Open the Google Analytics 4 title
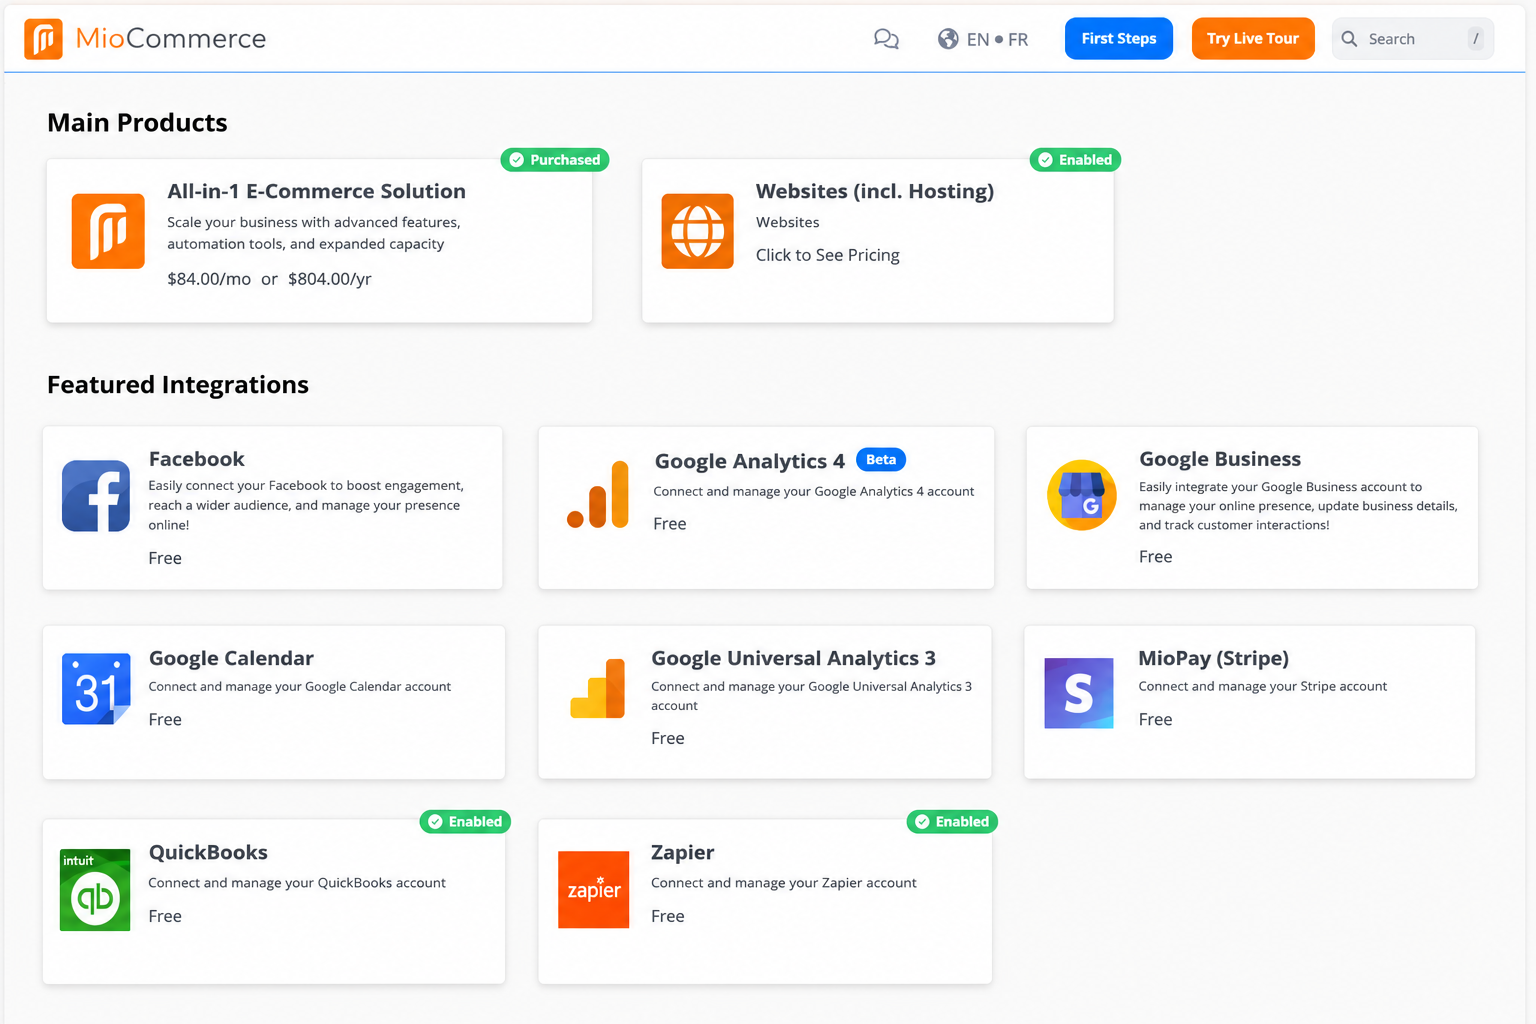Screen dimensions: 1536x1024 pos(750,461)
